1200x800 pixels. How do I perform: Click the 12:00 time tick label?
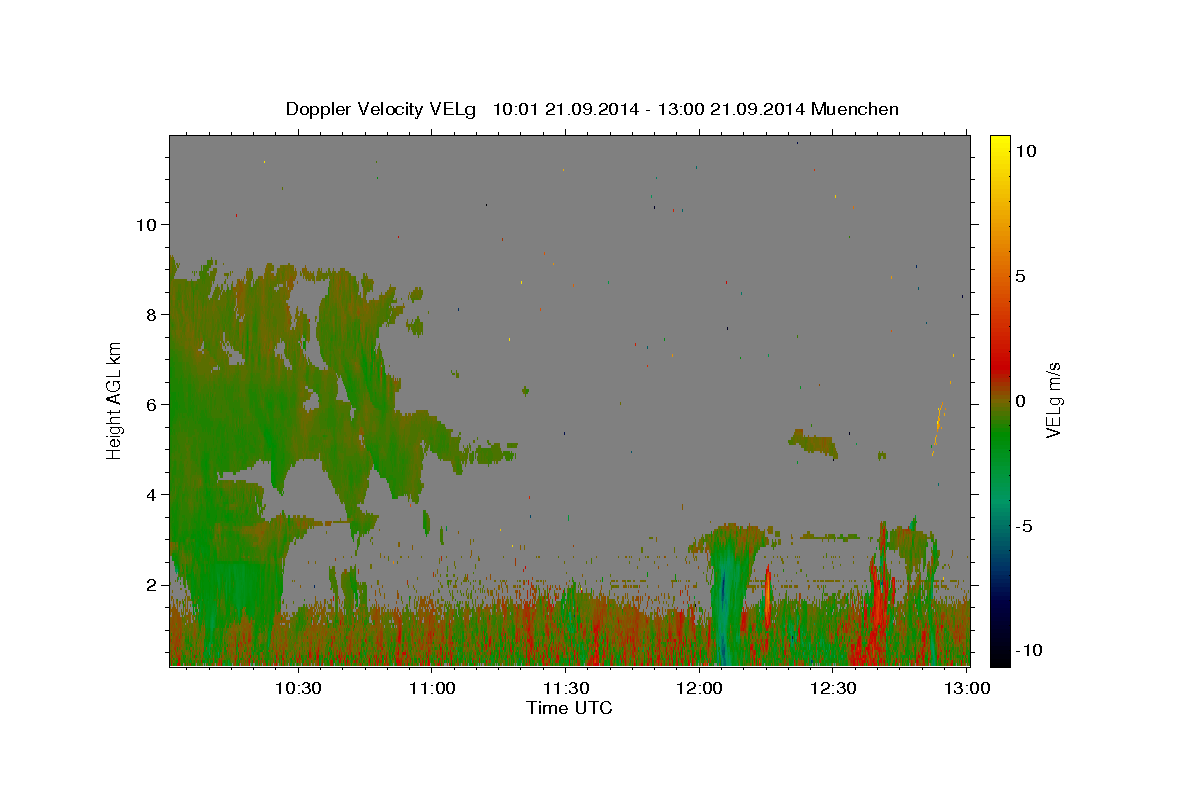[699, 688]
